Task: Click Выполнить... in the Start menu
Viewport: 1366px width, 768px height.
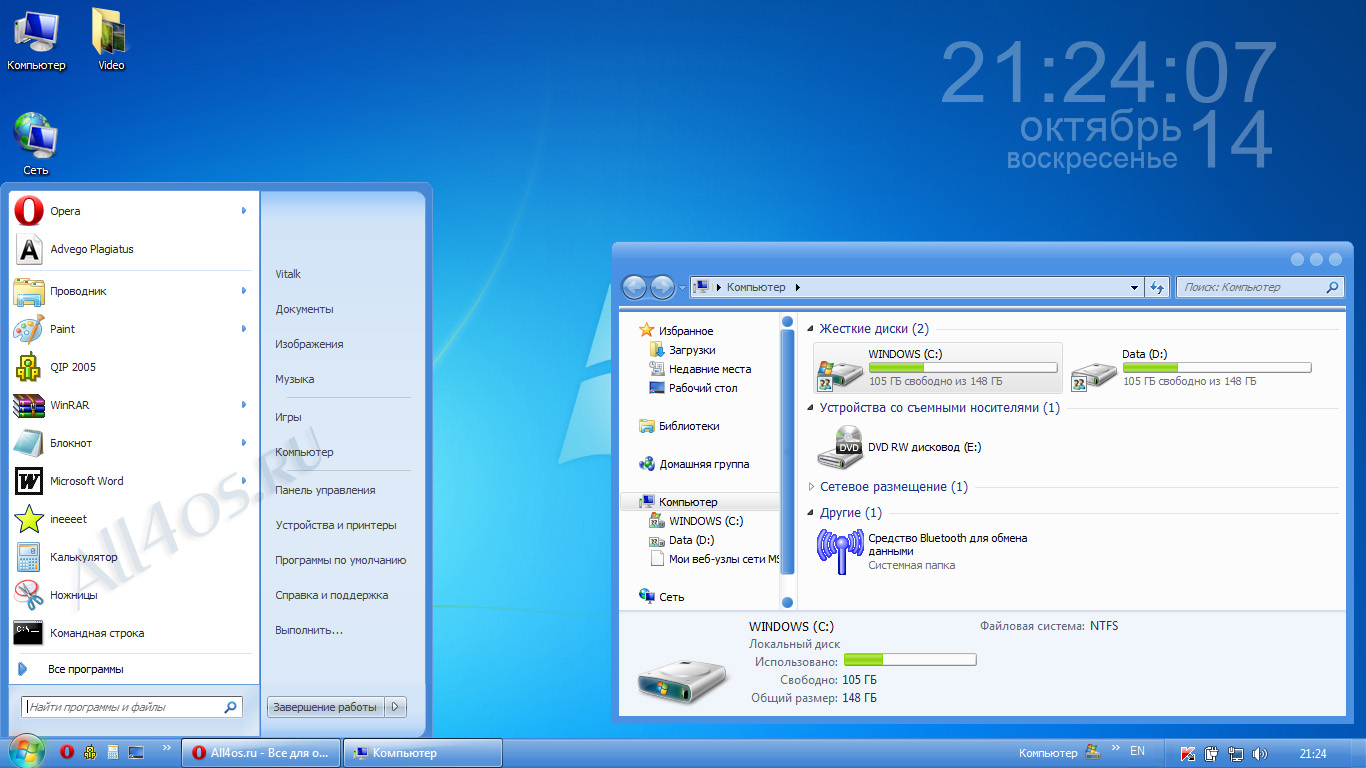Action: (309, 630)
